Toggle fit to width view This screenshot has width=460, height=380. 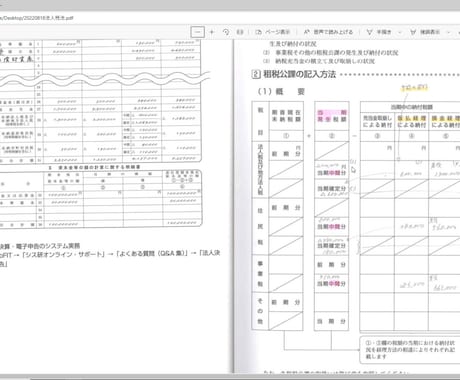[240, 32]
